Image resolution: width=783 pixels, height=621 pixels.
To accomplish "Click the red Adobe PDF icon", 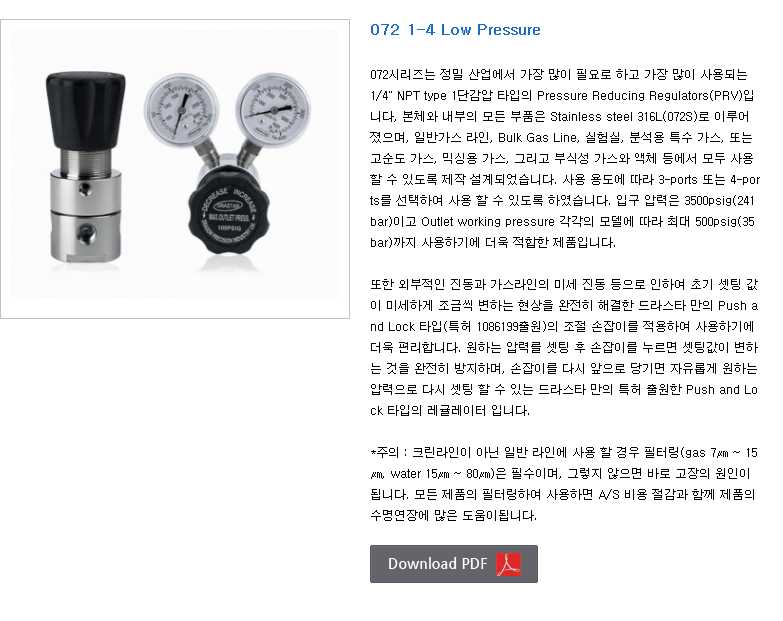I will click(508, 564).
